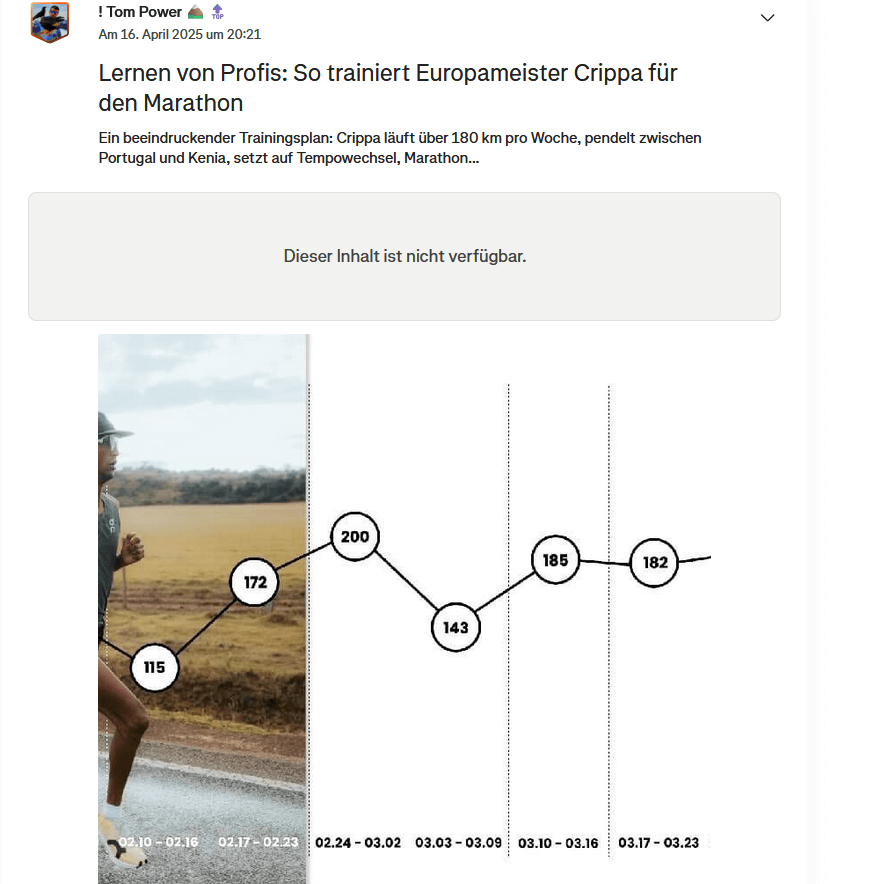This screenshot has width=895, height=884.
Task: Open the article titled Lernen von Profis
Action: pos(387,86)
